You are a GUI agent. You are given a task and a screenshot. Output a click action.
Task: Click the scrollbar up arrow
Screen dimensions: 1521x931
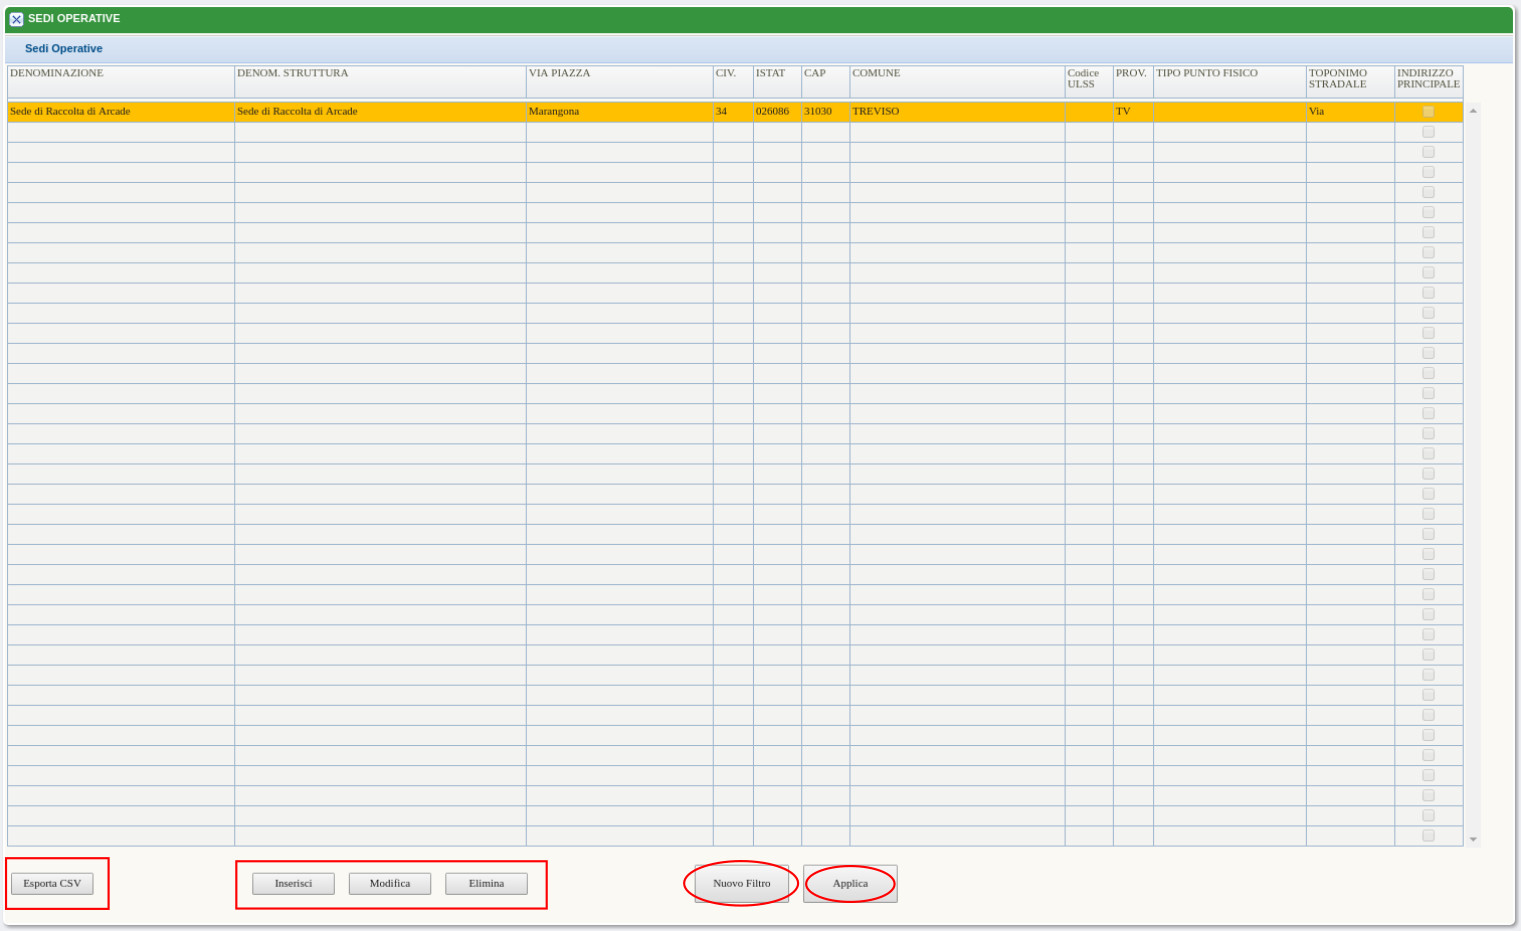(1473, 111)
